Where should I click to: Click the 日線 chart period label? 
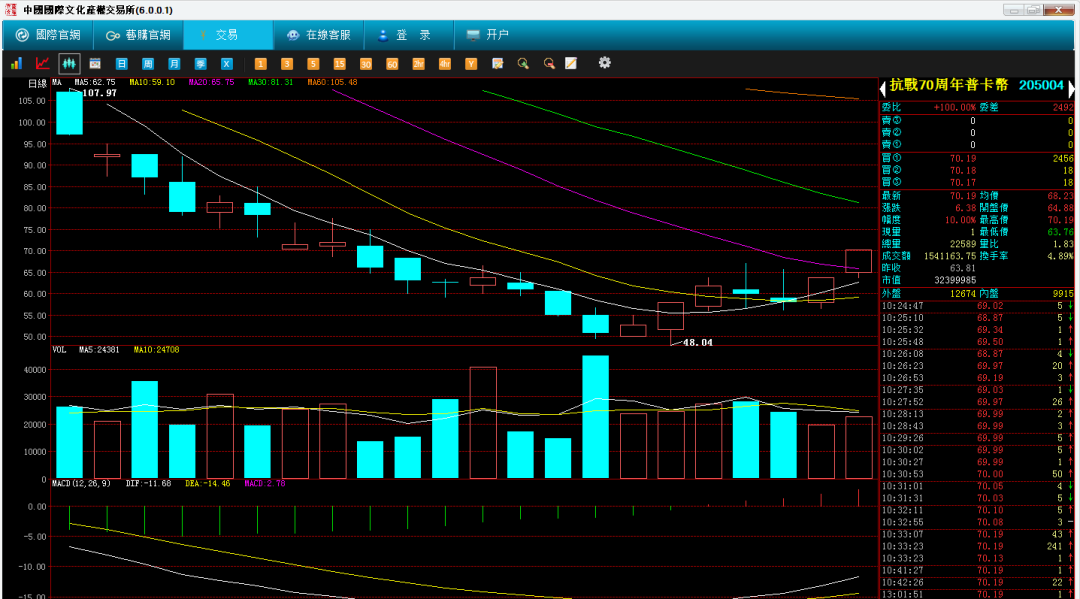pos(37,83)
